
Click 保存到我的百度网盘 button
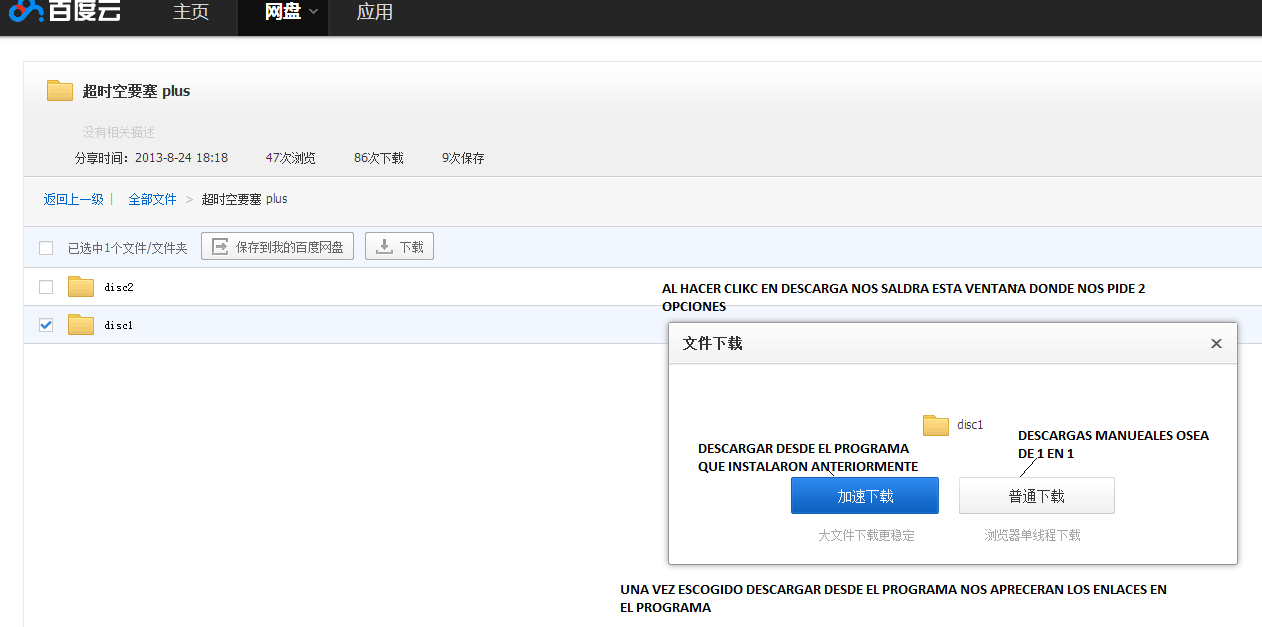tap(278, 247)
